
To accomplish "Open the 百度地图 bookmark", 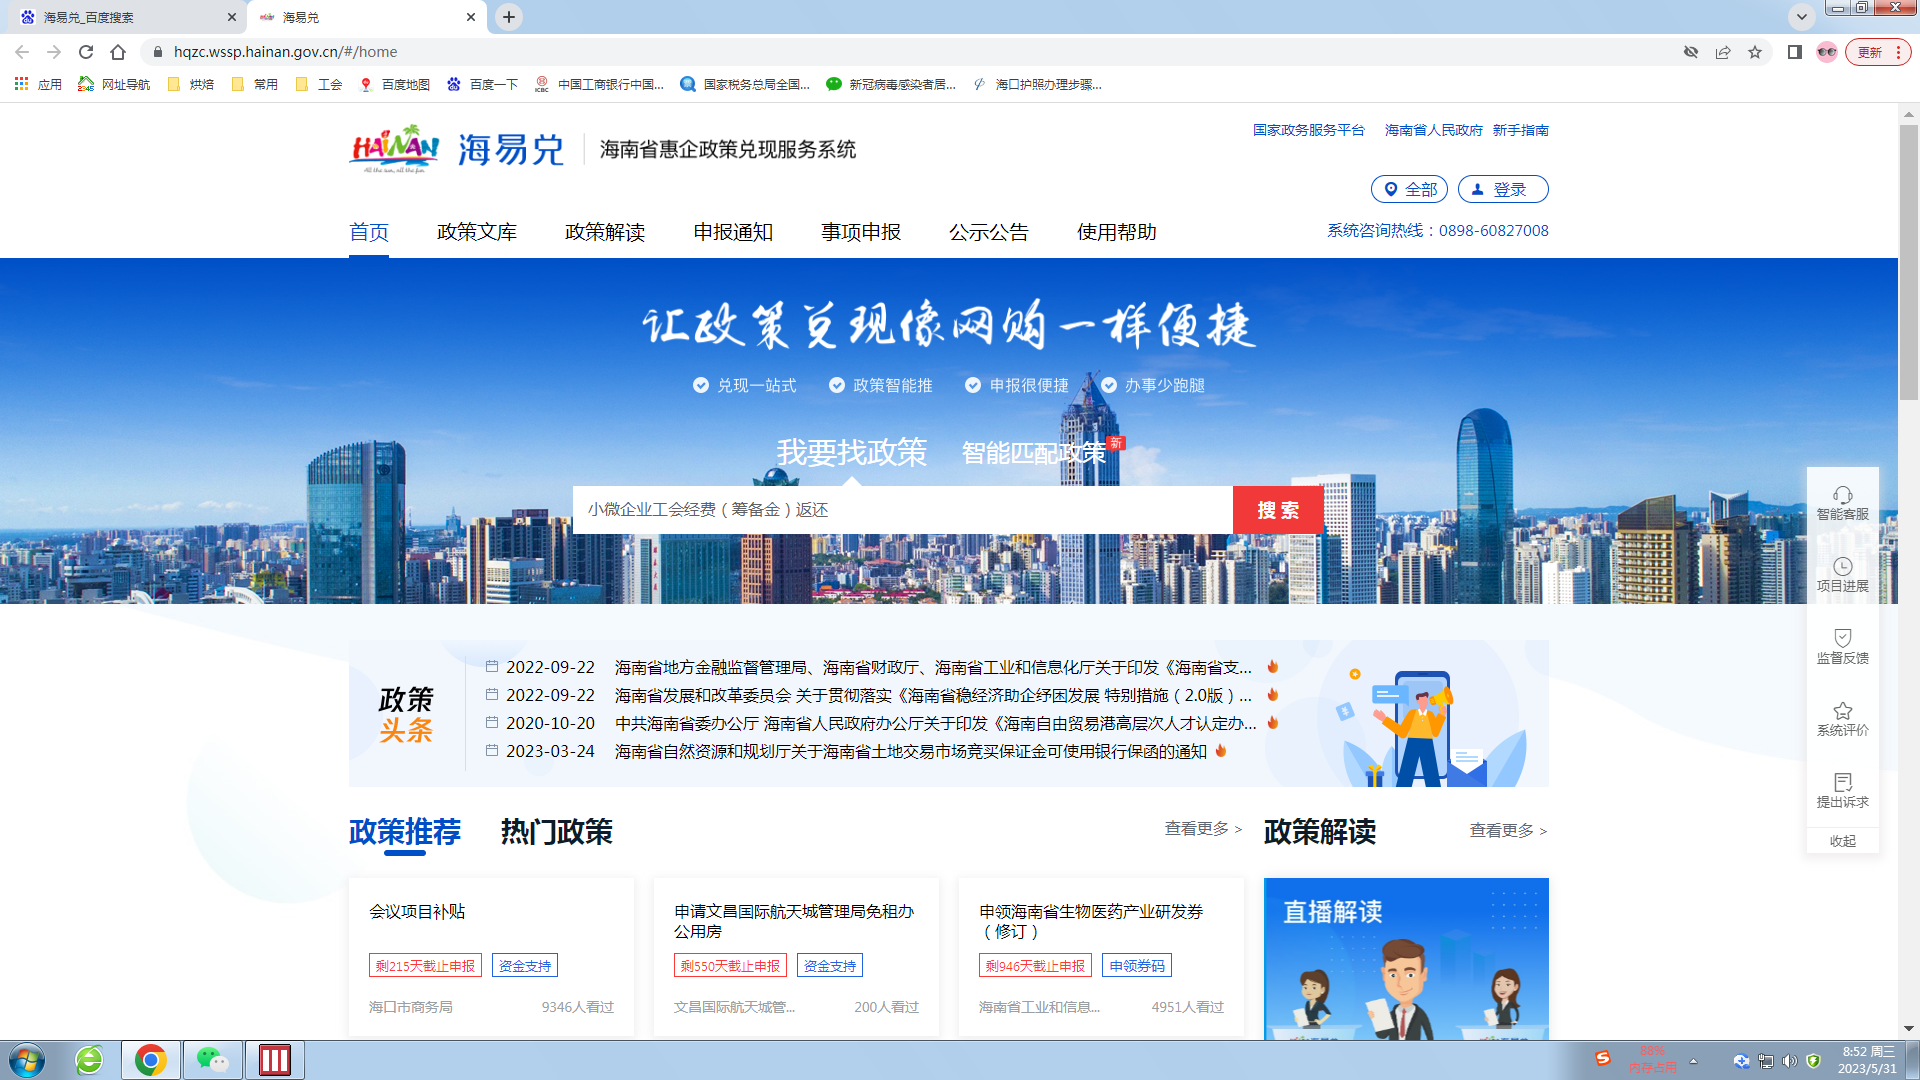I will [x=395, y=85].
